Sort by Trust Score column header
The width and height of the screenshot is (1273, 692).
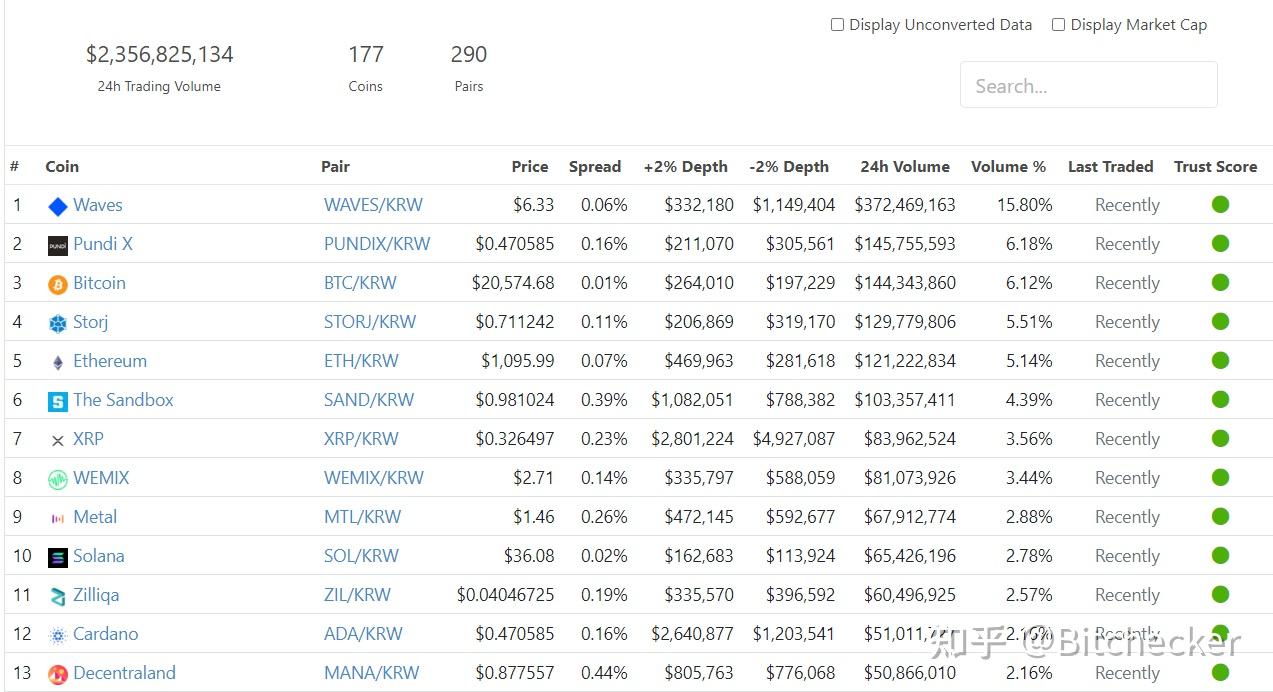pos(1215,167)
